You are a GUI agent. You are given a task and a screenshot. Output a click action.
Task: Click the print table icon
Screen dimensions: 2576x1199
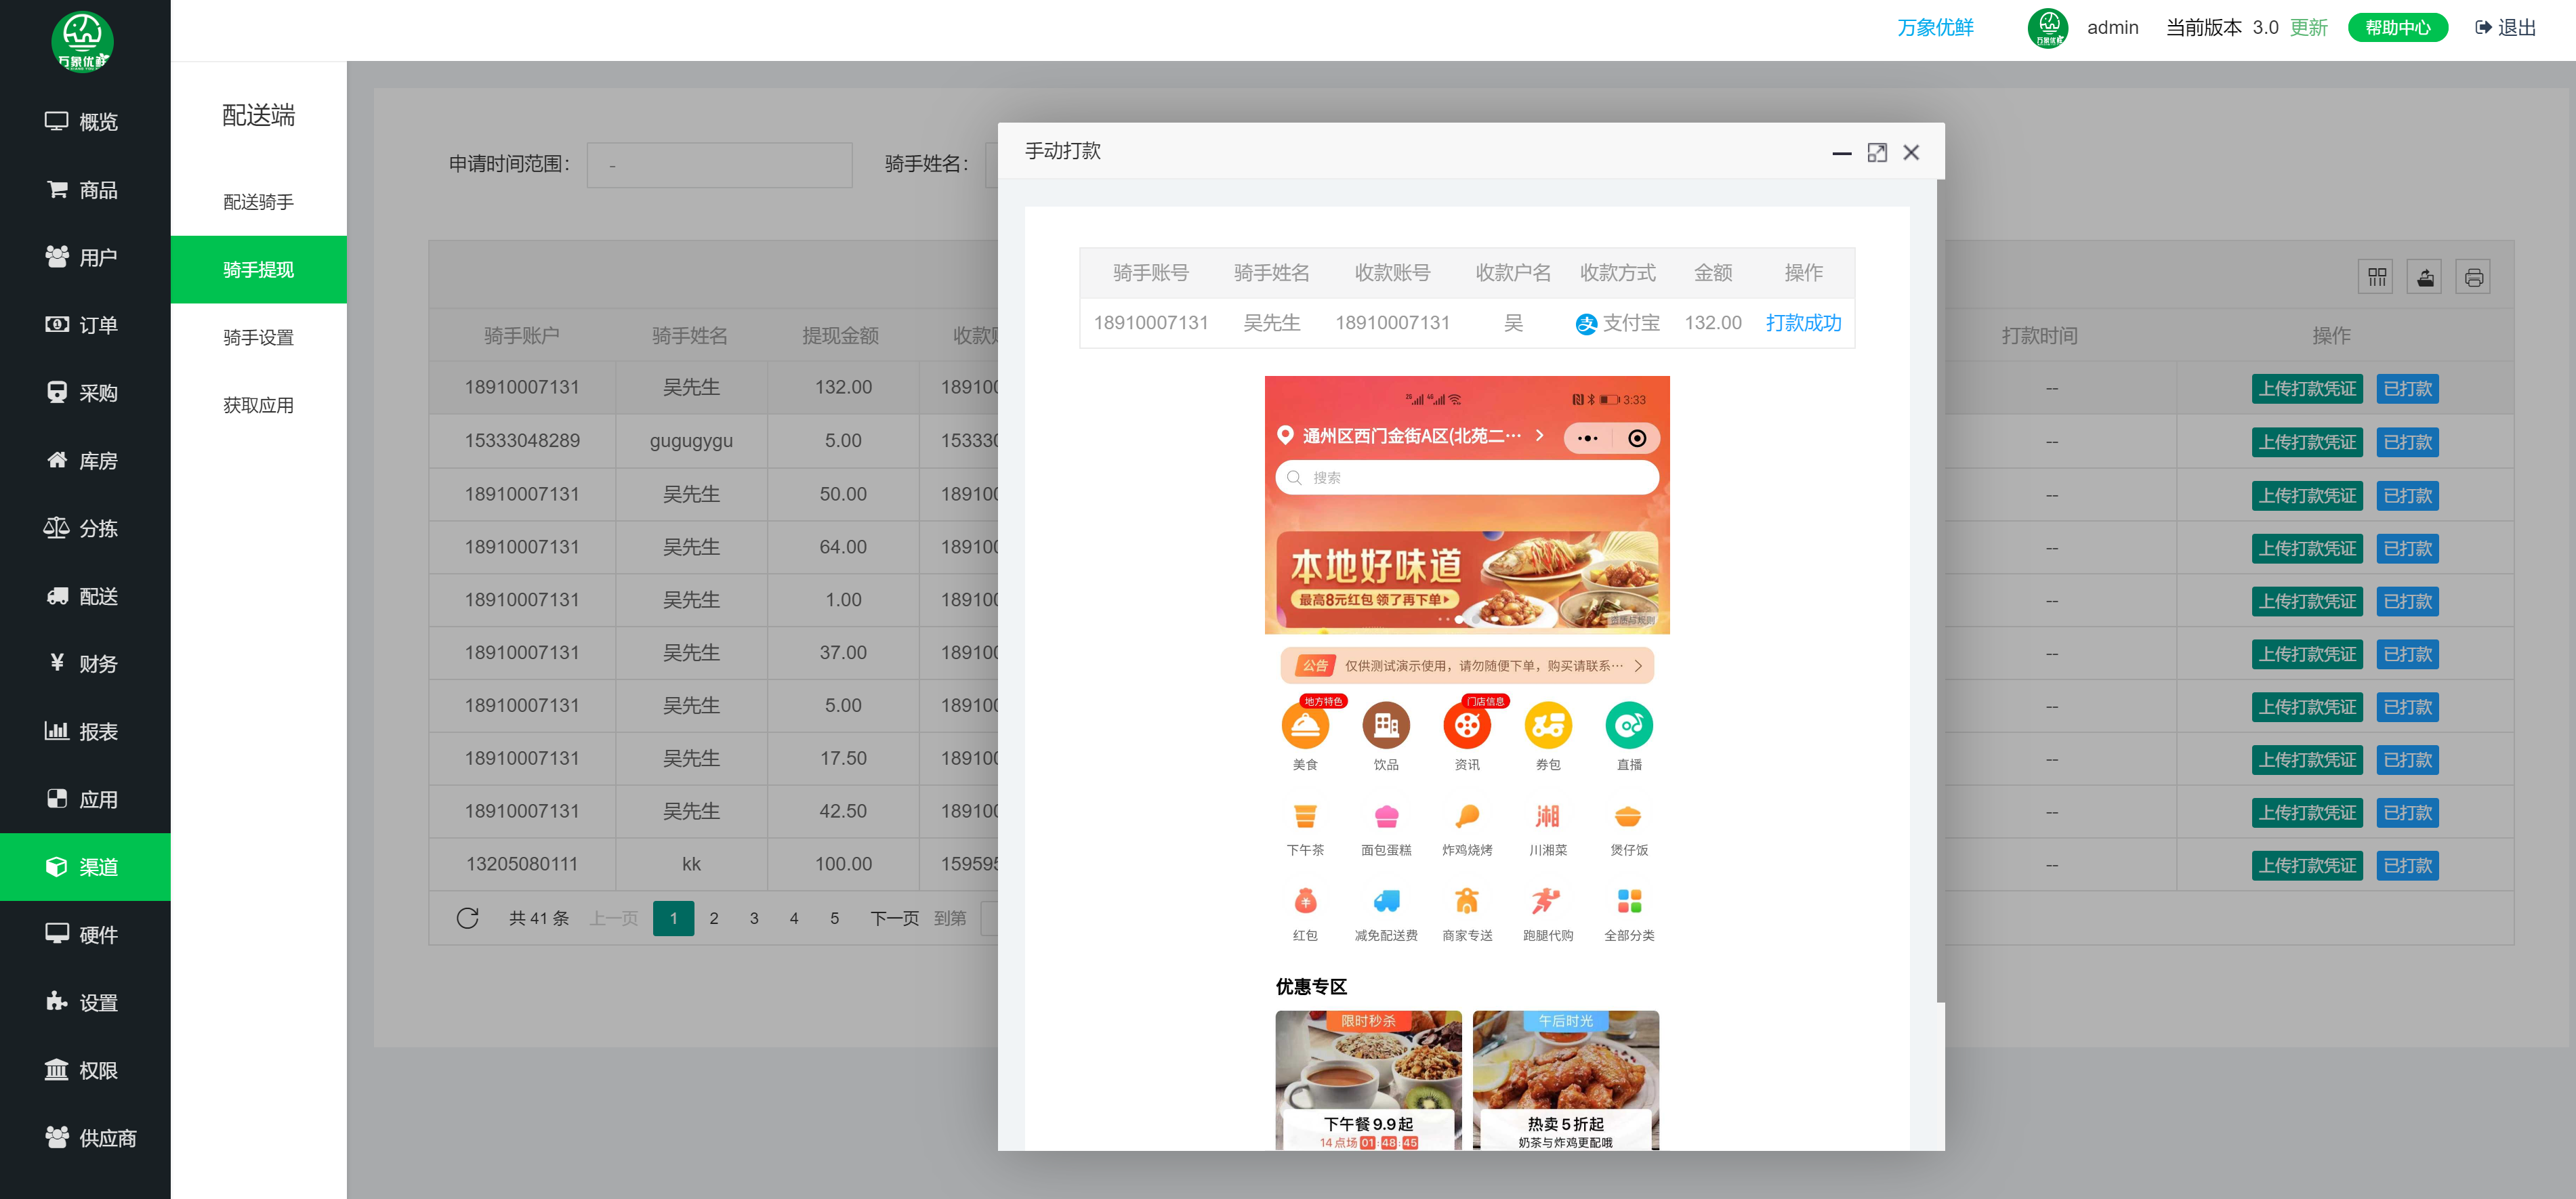pos(2473,277)
